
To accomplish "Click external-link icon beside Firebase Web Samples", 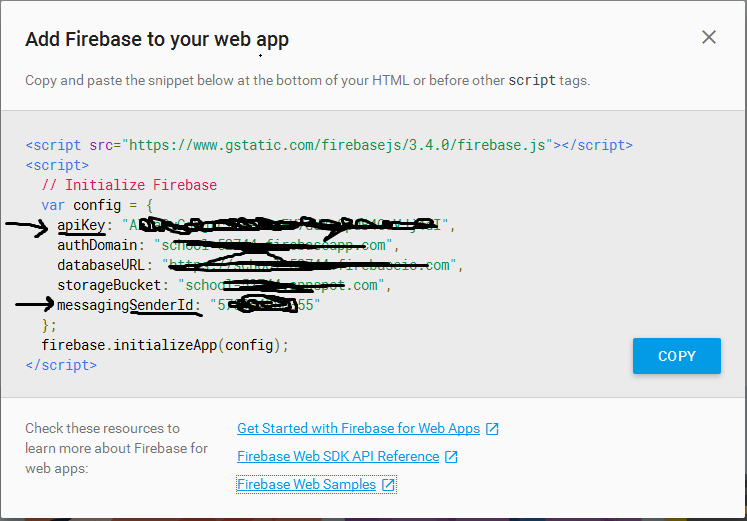I will pos(388,485).
